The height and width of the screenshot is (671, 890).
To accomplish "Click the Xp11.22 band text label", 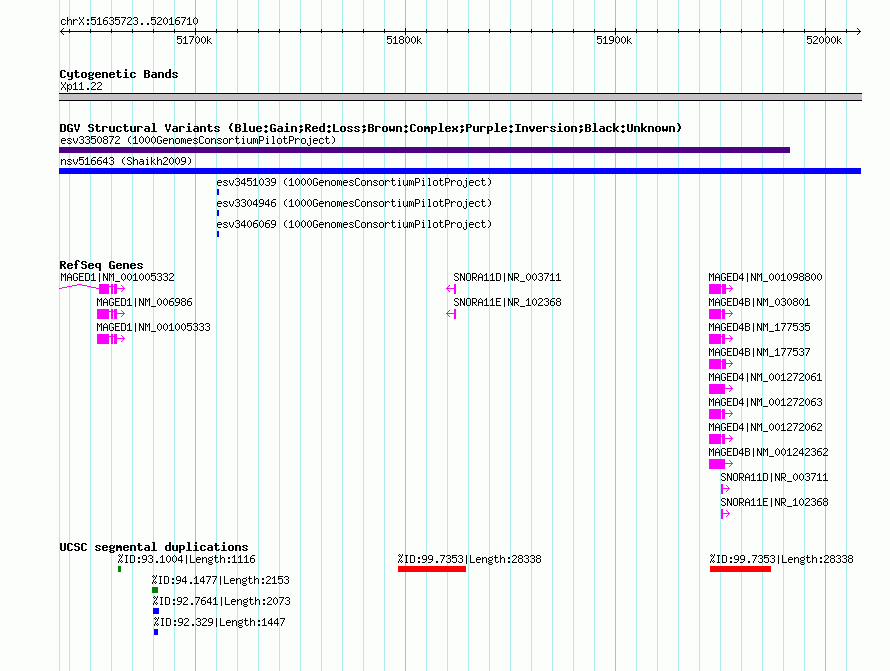I will coord(81,86).
